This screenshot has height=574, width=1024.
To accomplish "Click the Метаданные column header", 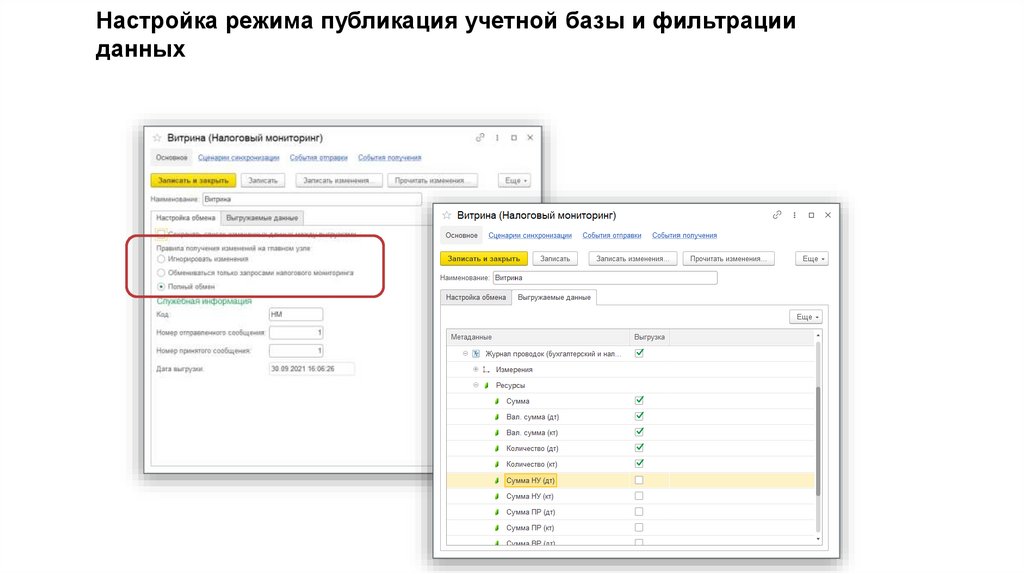I will 537,337.
